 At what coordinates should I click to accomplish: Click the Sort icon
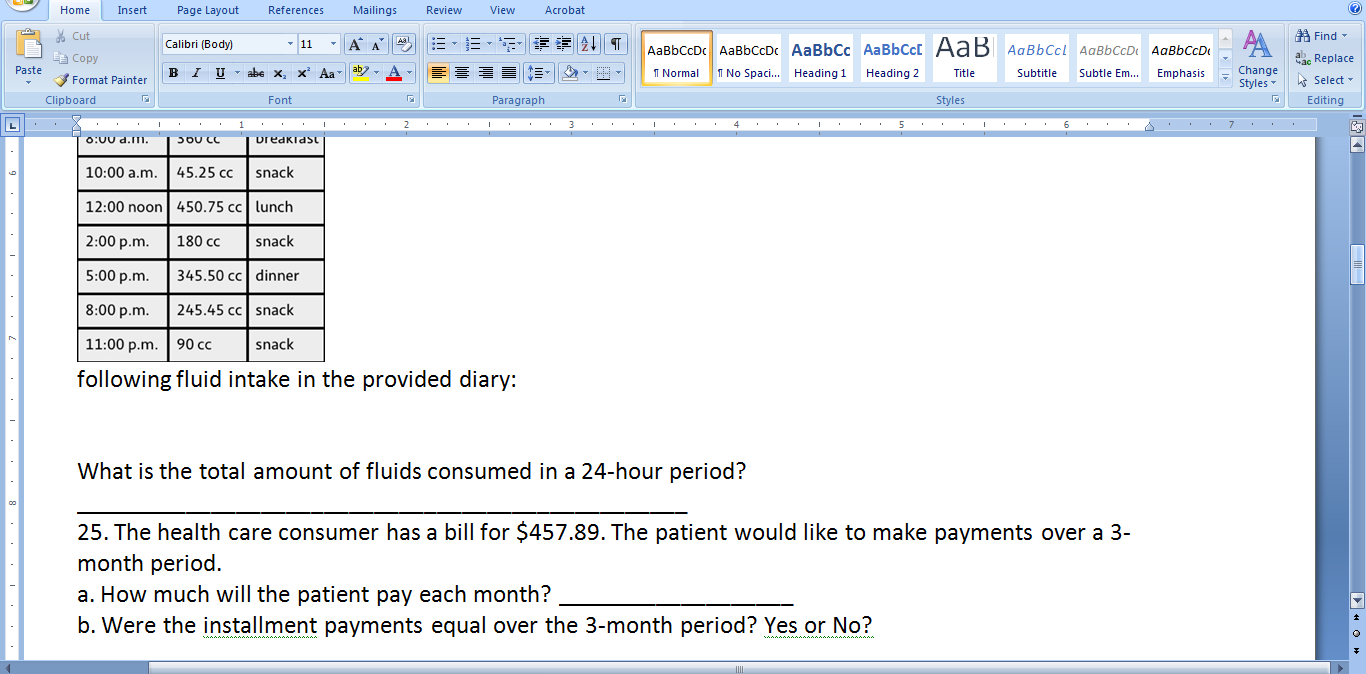pos(589,44)
